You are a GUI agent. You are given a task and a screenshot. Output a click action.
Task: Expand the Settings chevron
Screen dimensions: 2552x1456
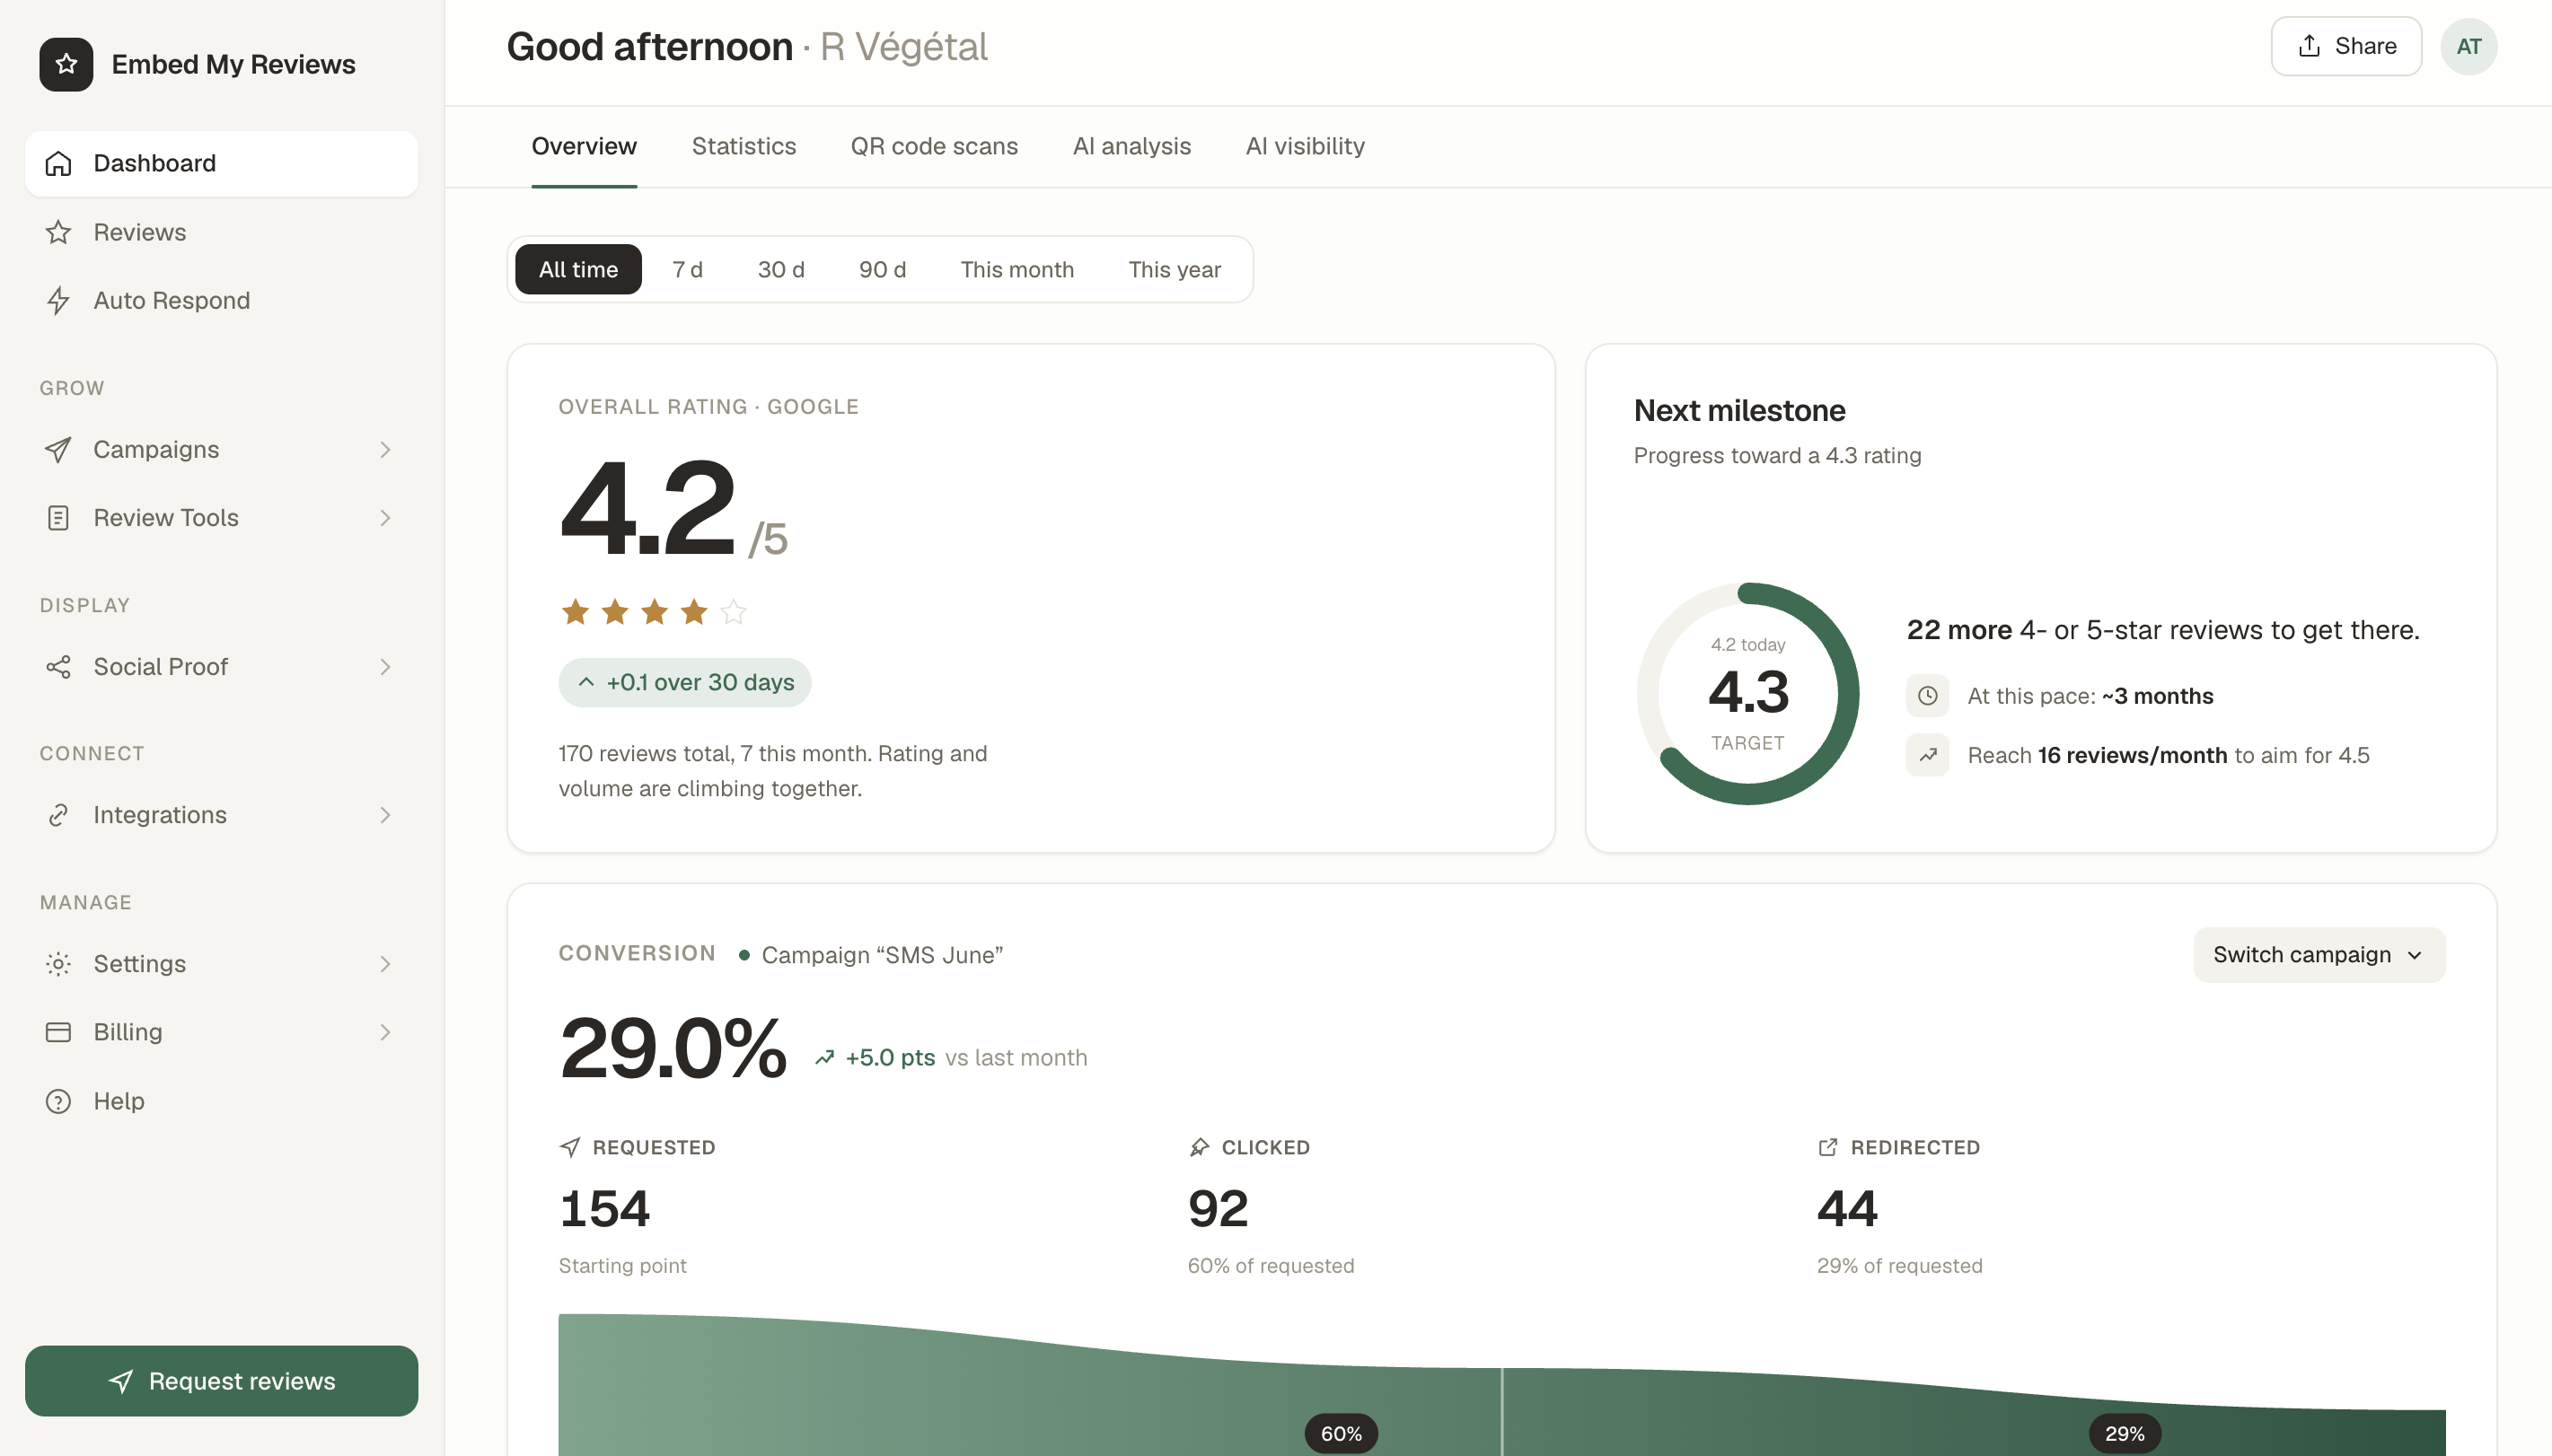point(385,963)
